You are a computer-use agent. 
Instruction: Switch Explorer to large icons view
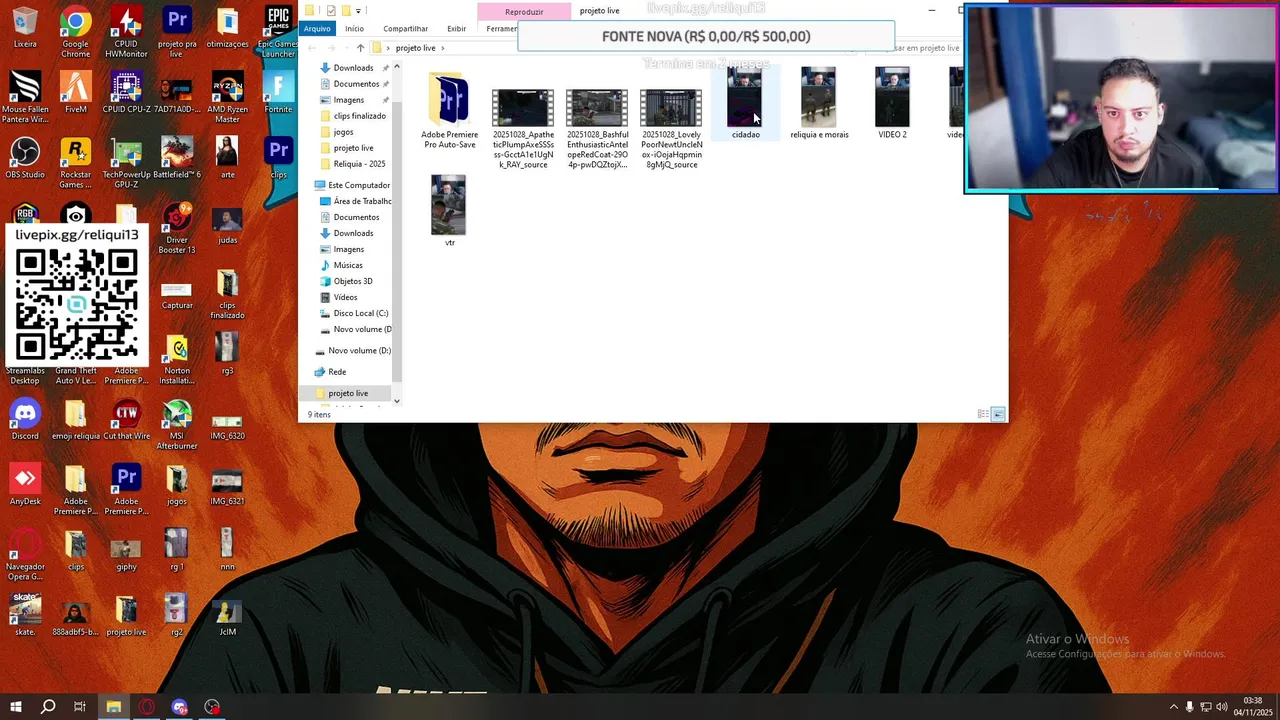tap(998, 414)
